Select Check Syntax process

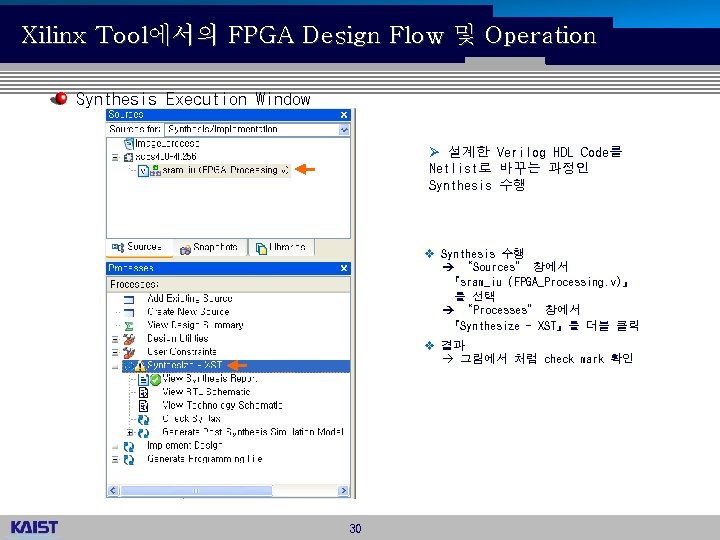[191, 419]
